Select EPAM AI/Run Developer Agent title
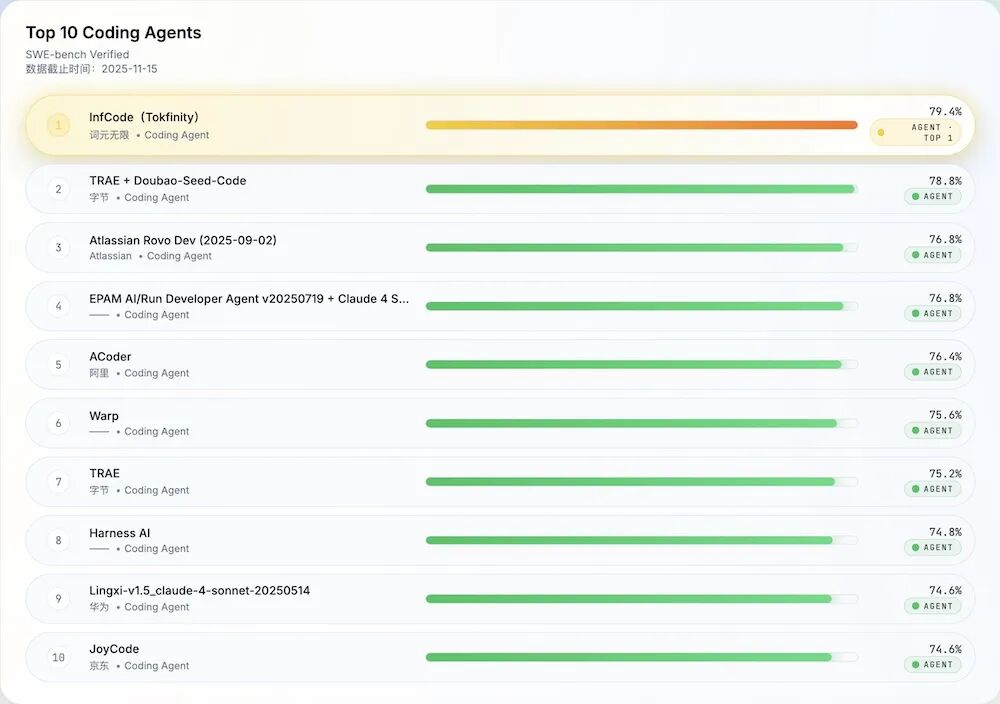The image size is (1000, 704). point(249,298)
